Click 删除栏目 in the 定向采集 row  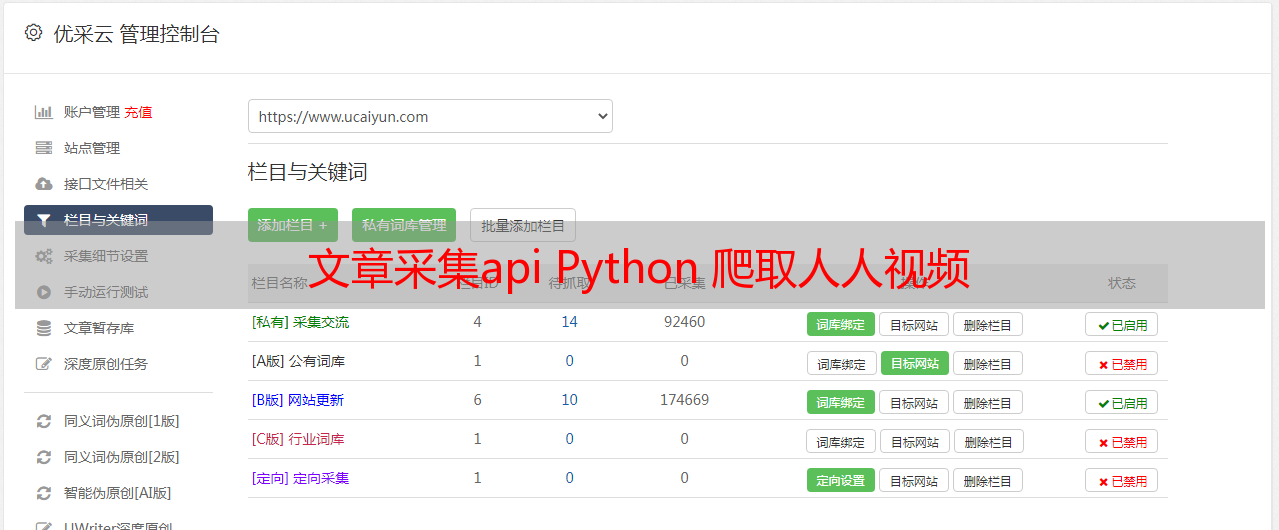[987, 480]
